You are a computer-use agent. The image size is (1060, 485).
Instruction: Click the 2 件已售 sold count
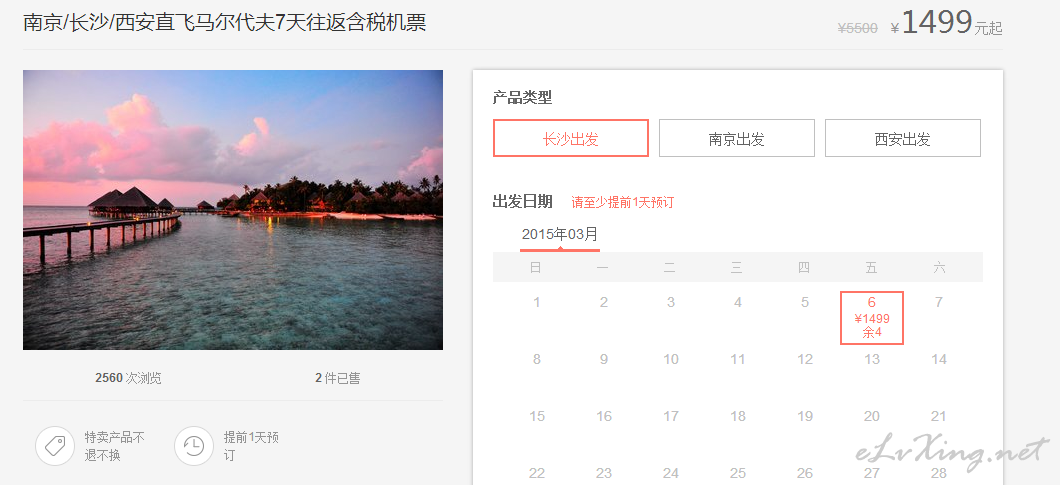coord(337,378)
